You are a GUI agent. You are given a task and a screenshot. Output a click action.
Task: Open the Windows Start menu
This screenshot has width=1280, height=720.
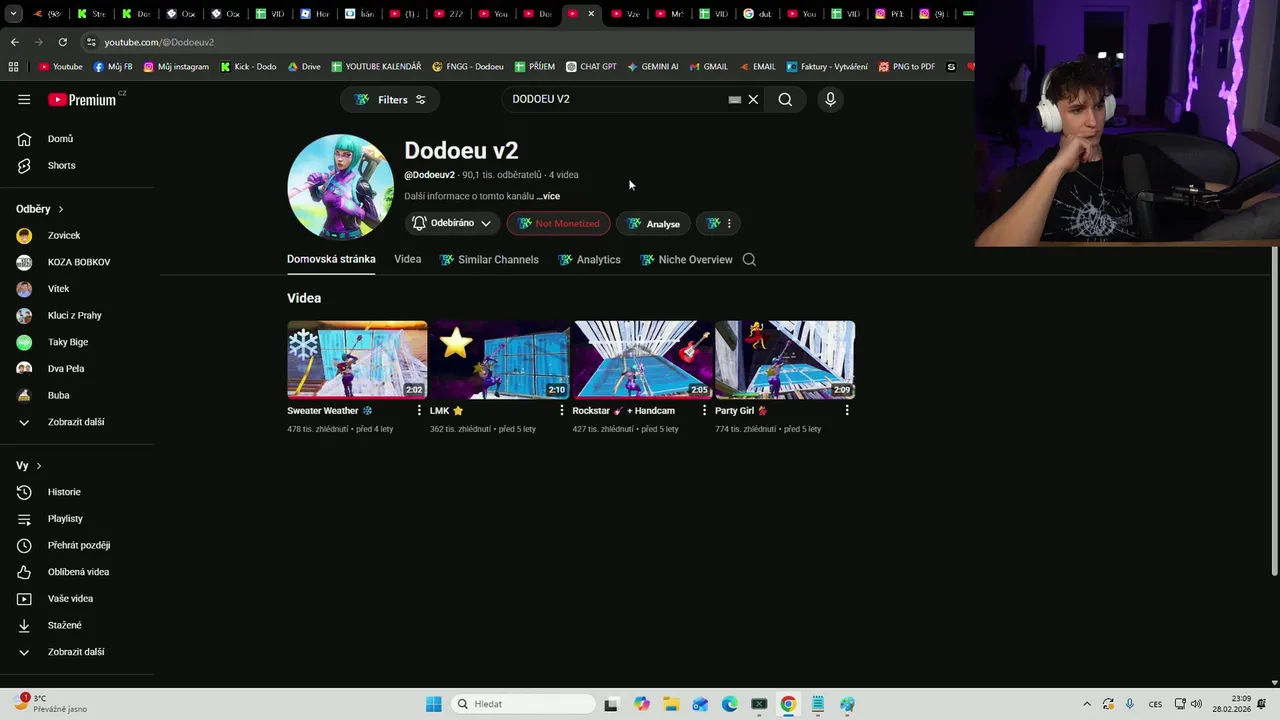[x=433, y=704]
